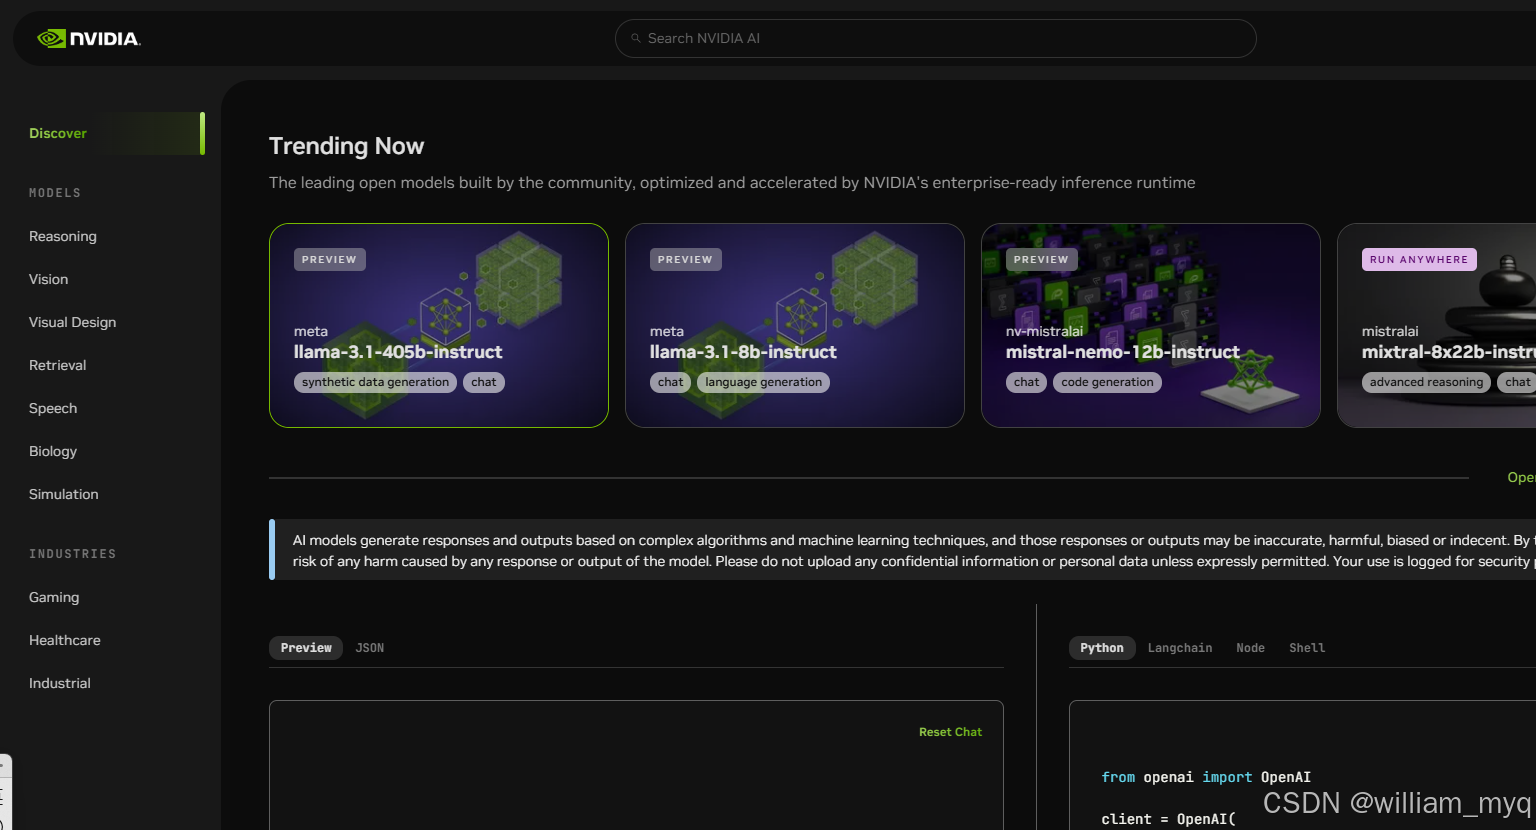
Task: Click the 'from openai import OpenAI' code line
Action: coord(1206,777)
